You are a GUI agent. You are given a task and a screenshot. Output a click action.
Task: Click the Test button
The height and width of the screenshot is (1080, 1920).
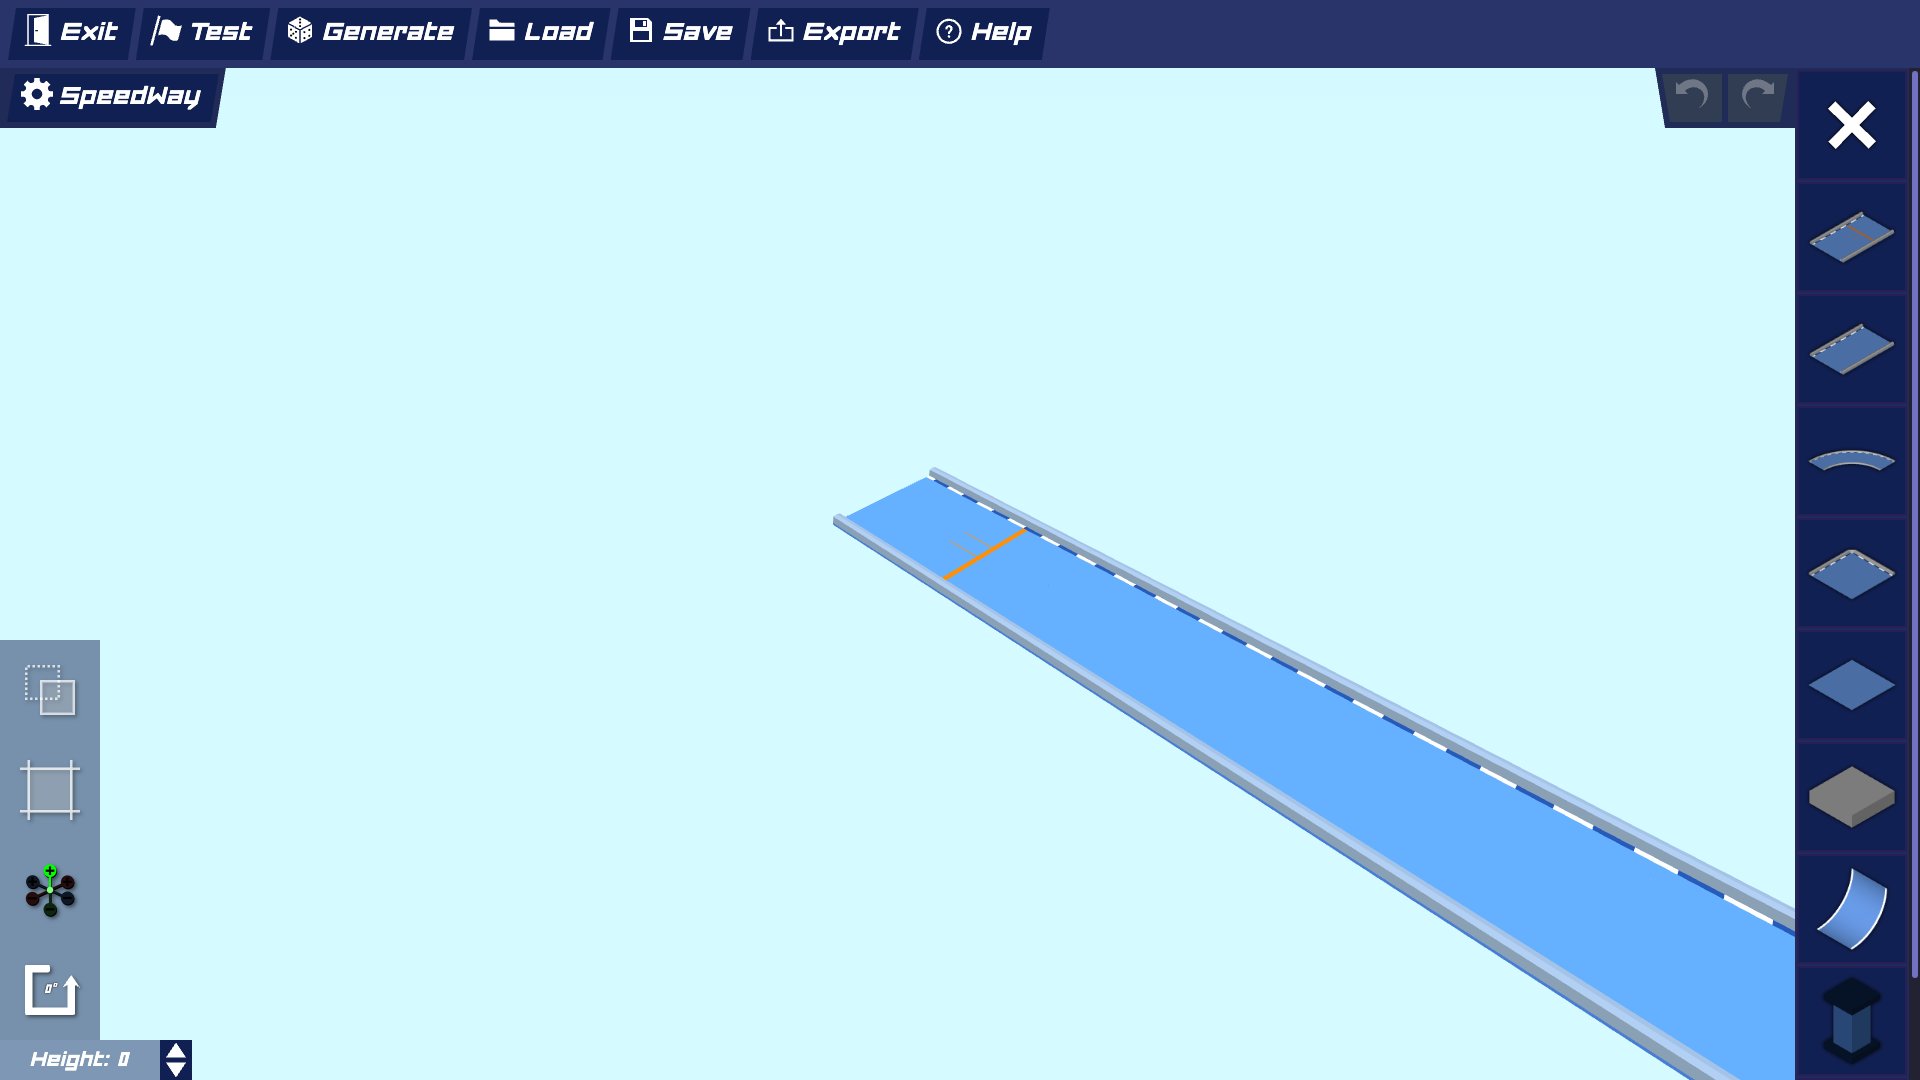tap(202, 32)
